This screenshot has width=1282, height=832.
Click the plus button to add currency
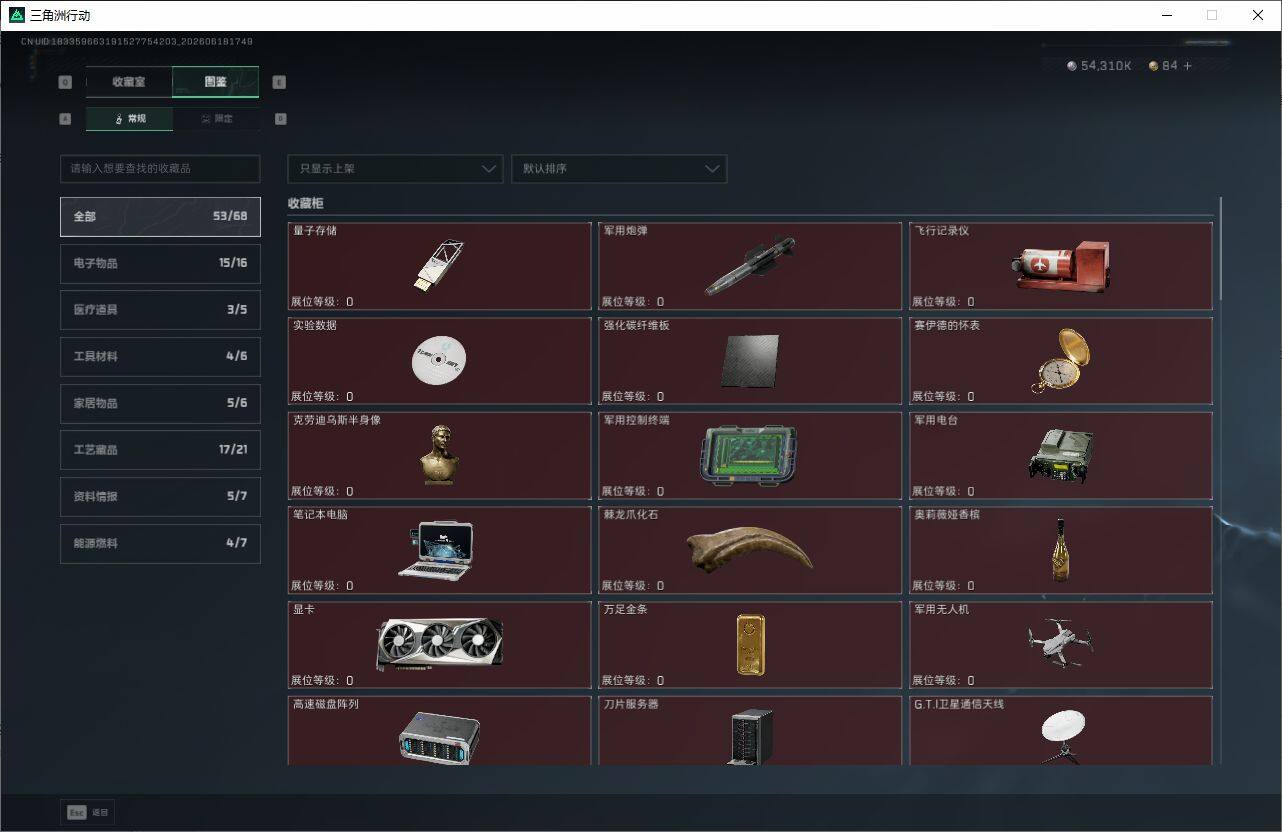click(x=1187, y=66)
